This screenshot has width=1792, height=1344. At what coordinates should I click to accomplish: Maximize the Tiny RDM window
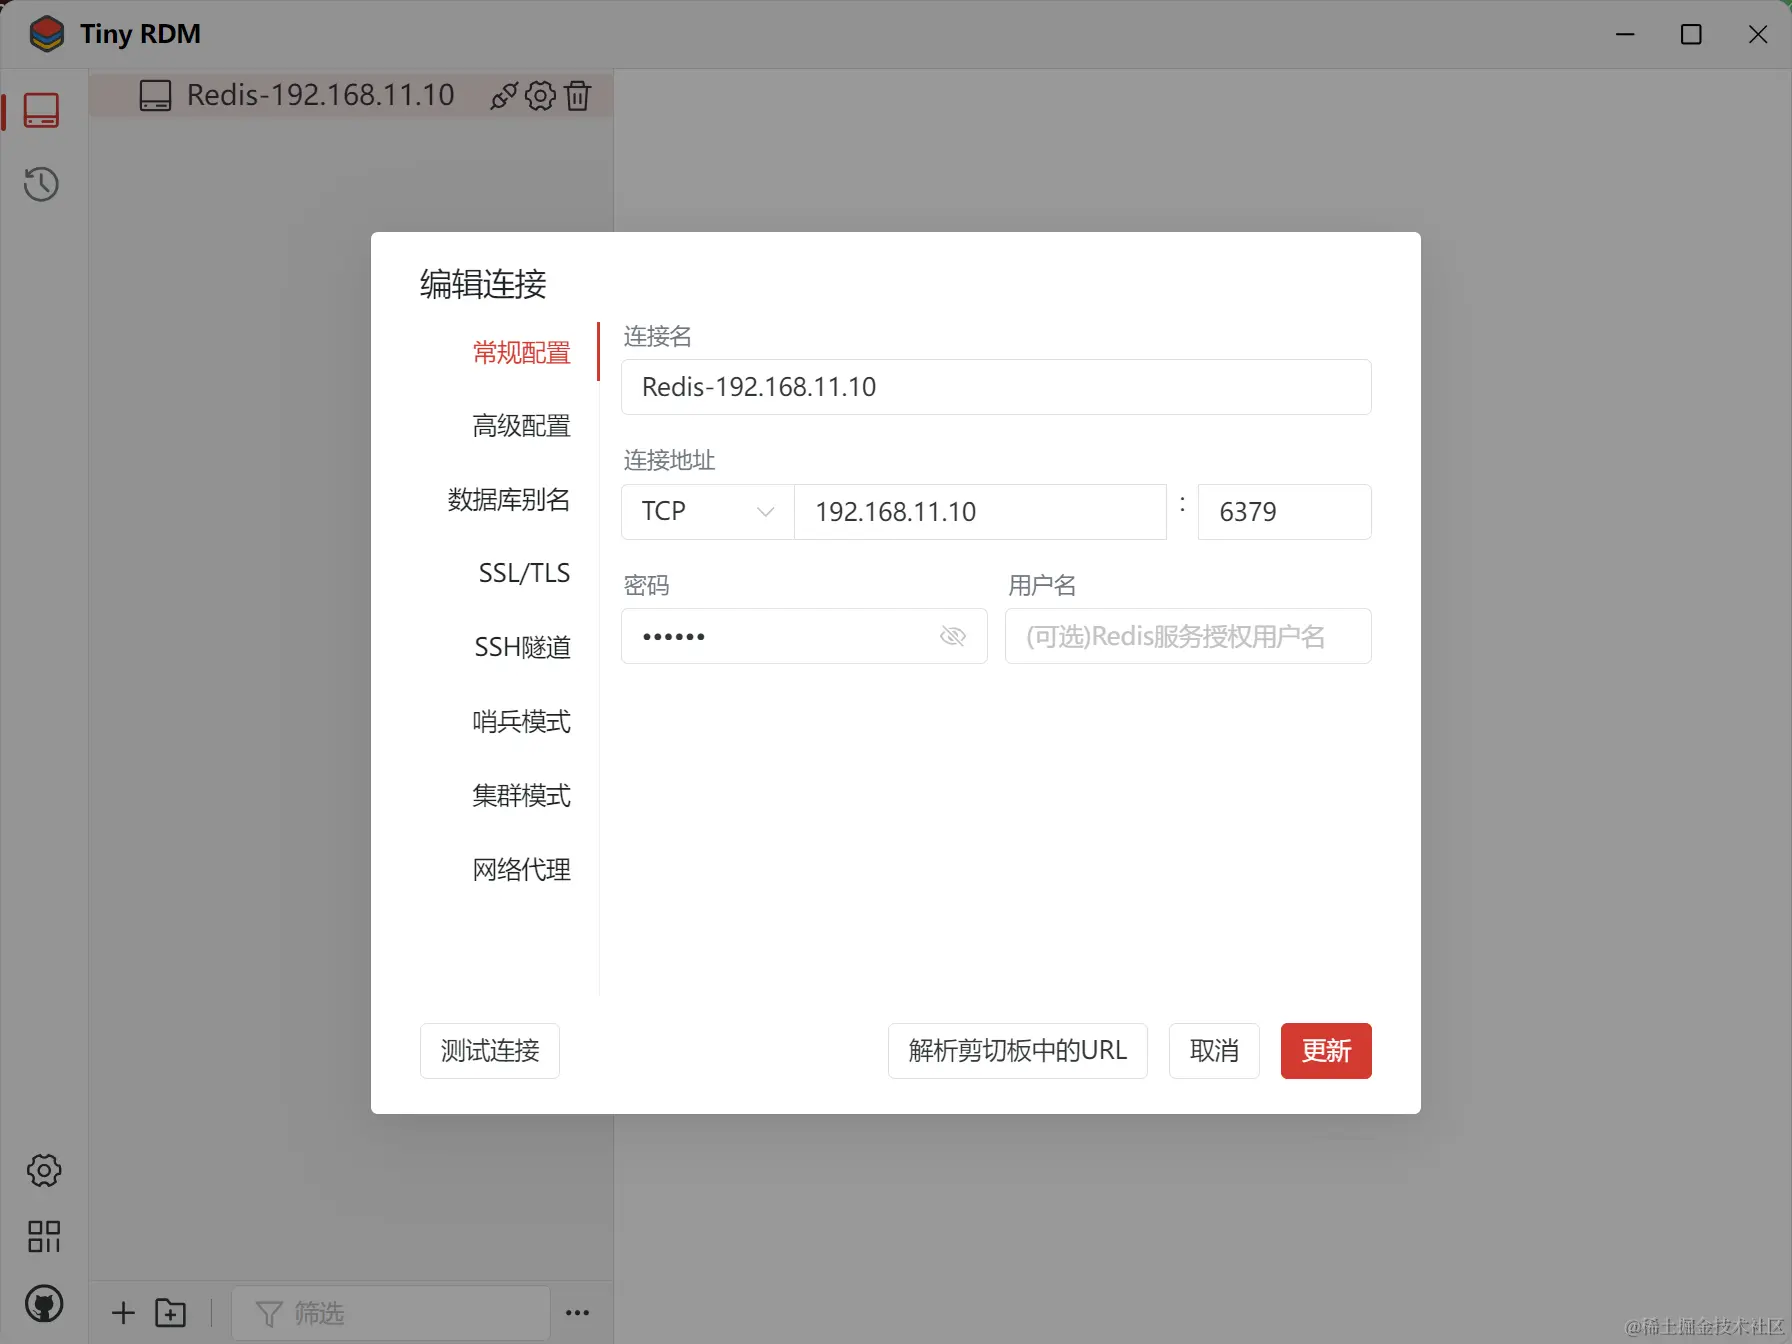point(1691,34)
